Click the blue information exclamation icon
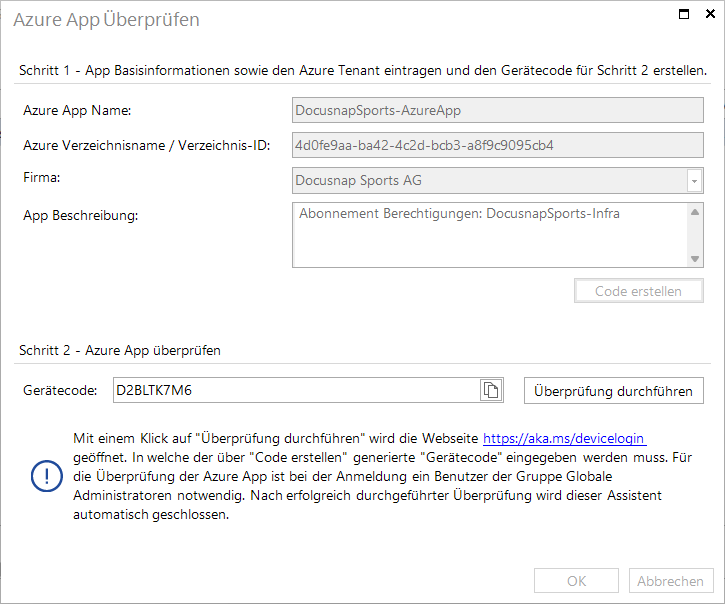 pos(47,476)
